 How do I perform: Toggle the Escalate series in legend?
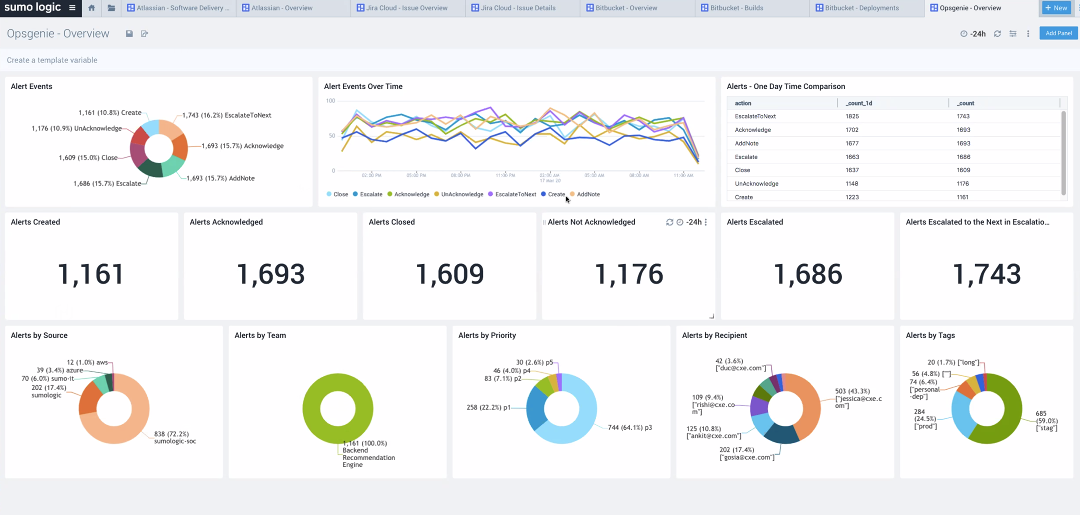[x=367, y=194]
